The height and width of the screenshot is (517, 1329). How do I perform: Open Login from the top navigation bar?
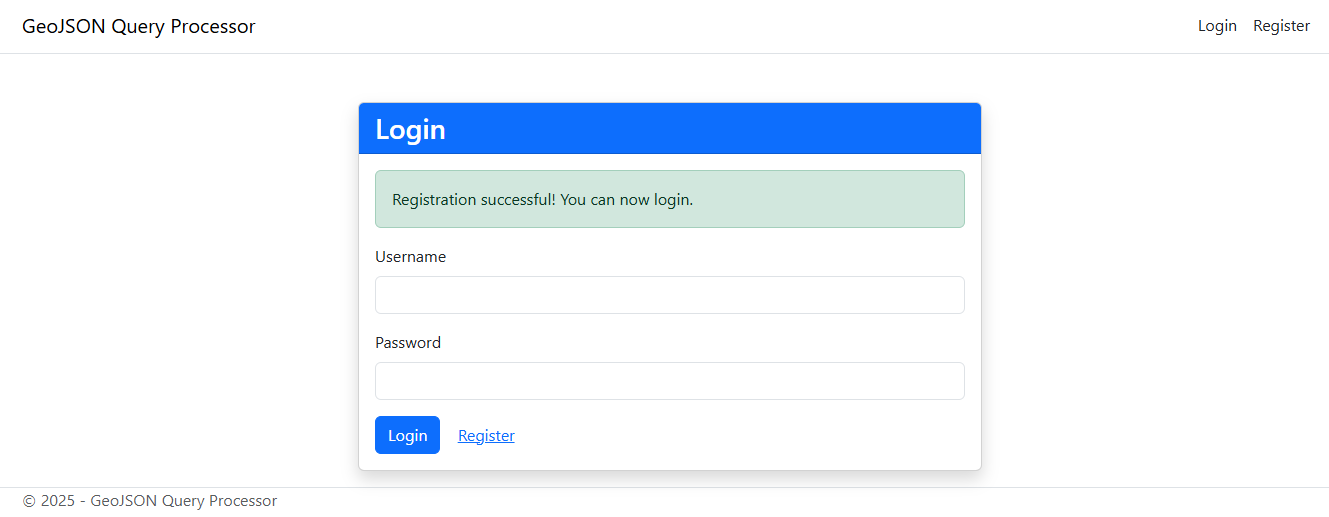click(1217, 26)
